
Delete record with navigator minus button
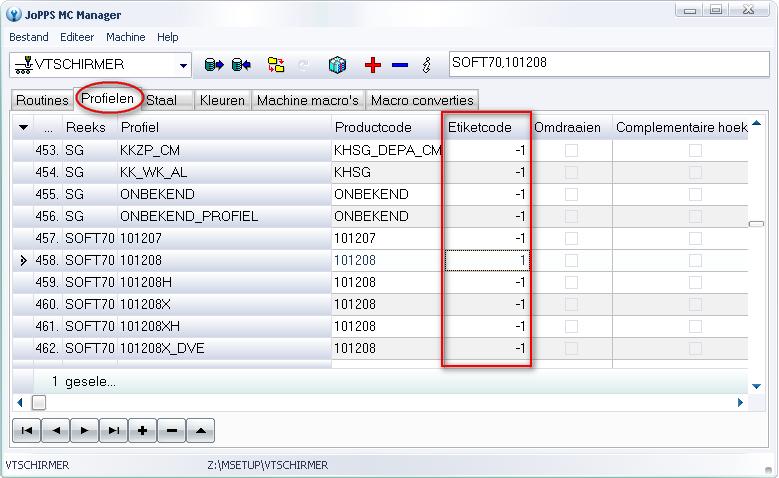171,430
